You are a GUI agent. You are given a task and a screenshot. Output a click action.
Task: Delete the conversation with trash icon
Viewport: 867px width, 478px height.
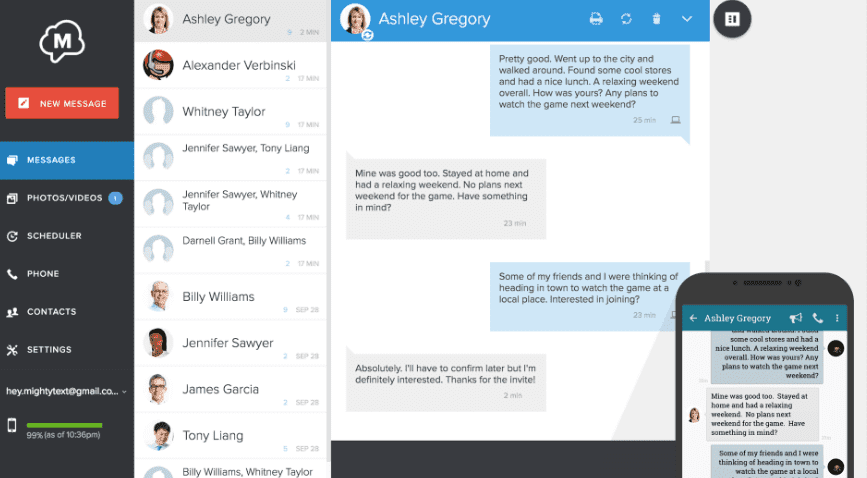coord(656,19)
